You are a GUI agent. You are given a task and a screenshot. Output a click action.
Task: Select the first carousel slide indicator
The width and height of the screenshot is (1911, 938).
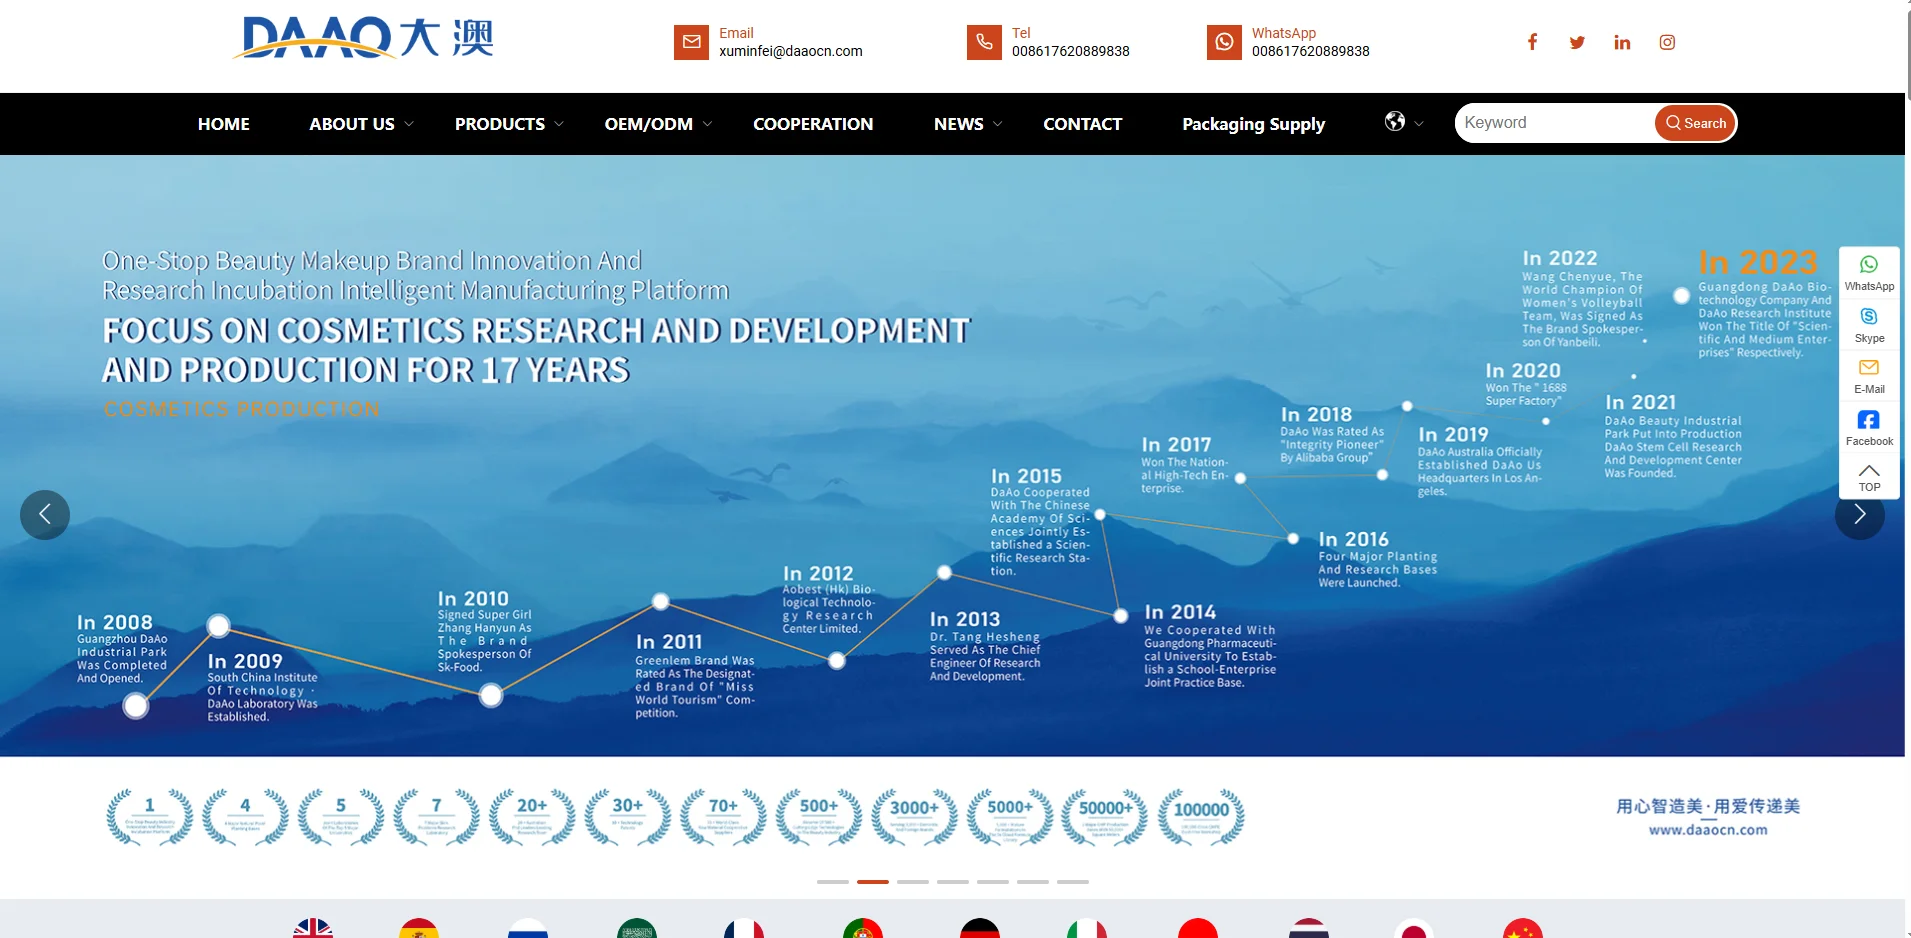tap(832, 882)
